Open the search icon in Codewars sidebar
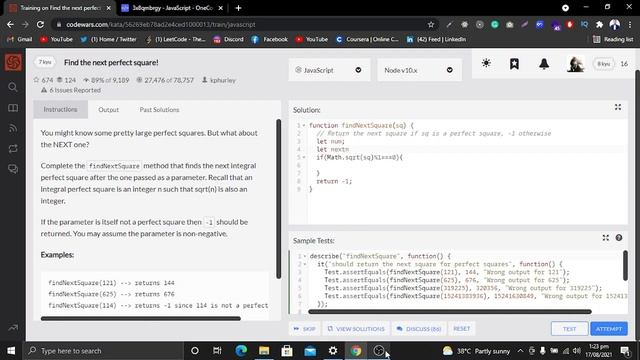The width and height of the screenshot is (640, 360). coord(13,87)
